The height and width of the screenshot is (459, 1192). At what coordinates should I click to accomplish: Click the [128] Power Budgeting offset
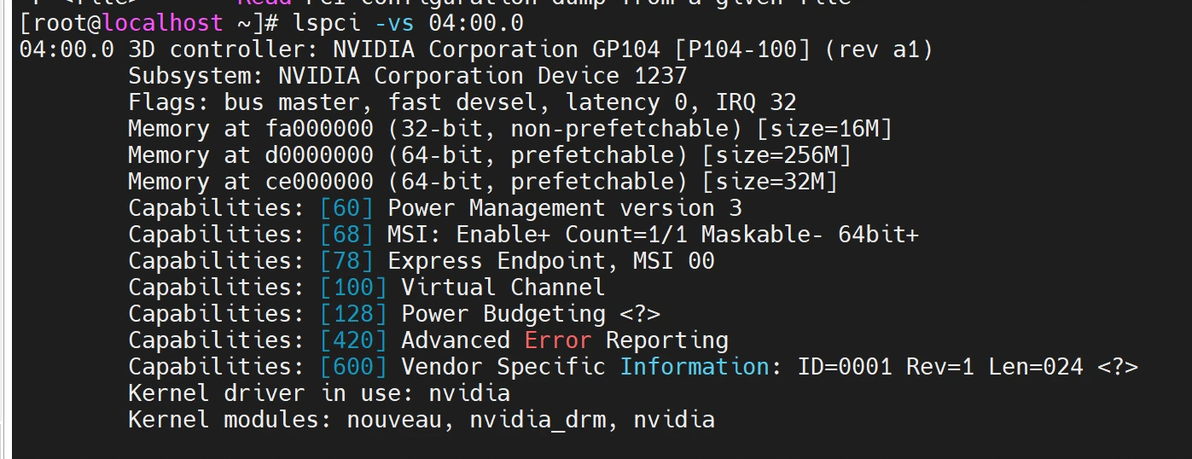(x=354, y=314)
